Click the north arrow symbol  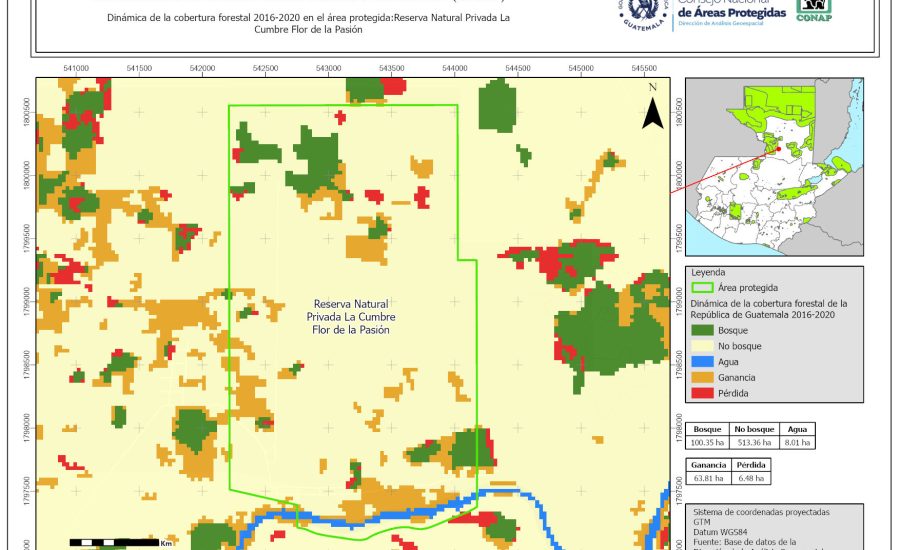(652, 108)
